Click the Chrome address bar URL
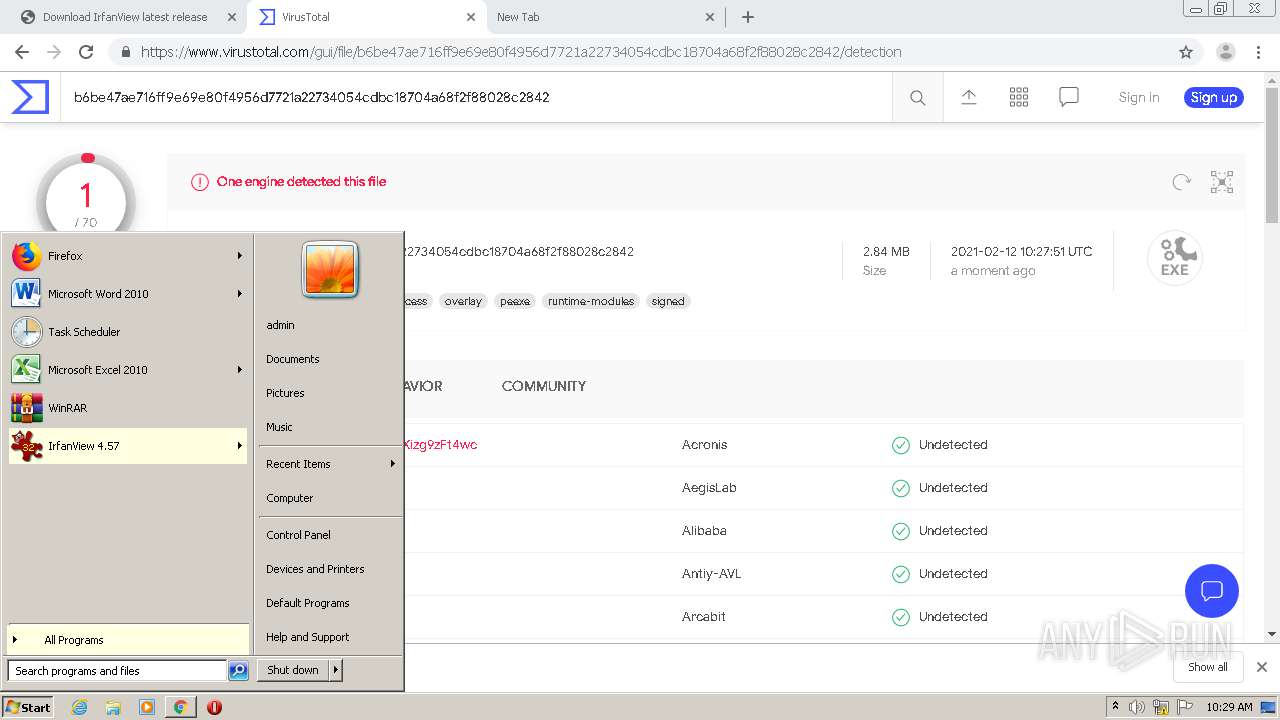 521,52
